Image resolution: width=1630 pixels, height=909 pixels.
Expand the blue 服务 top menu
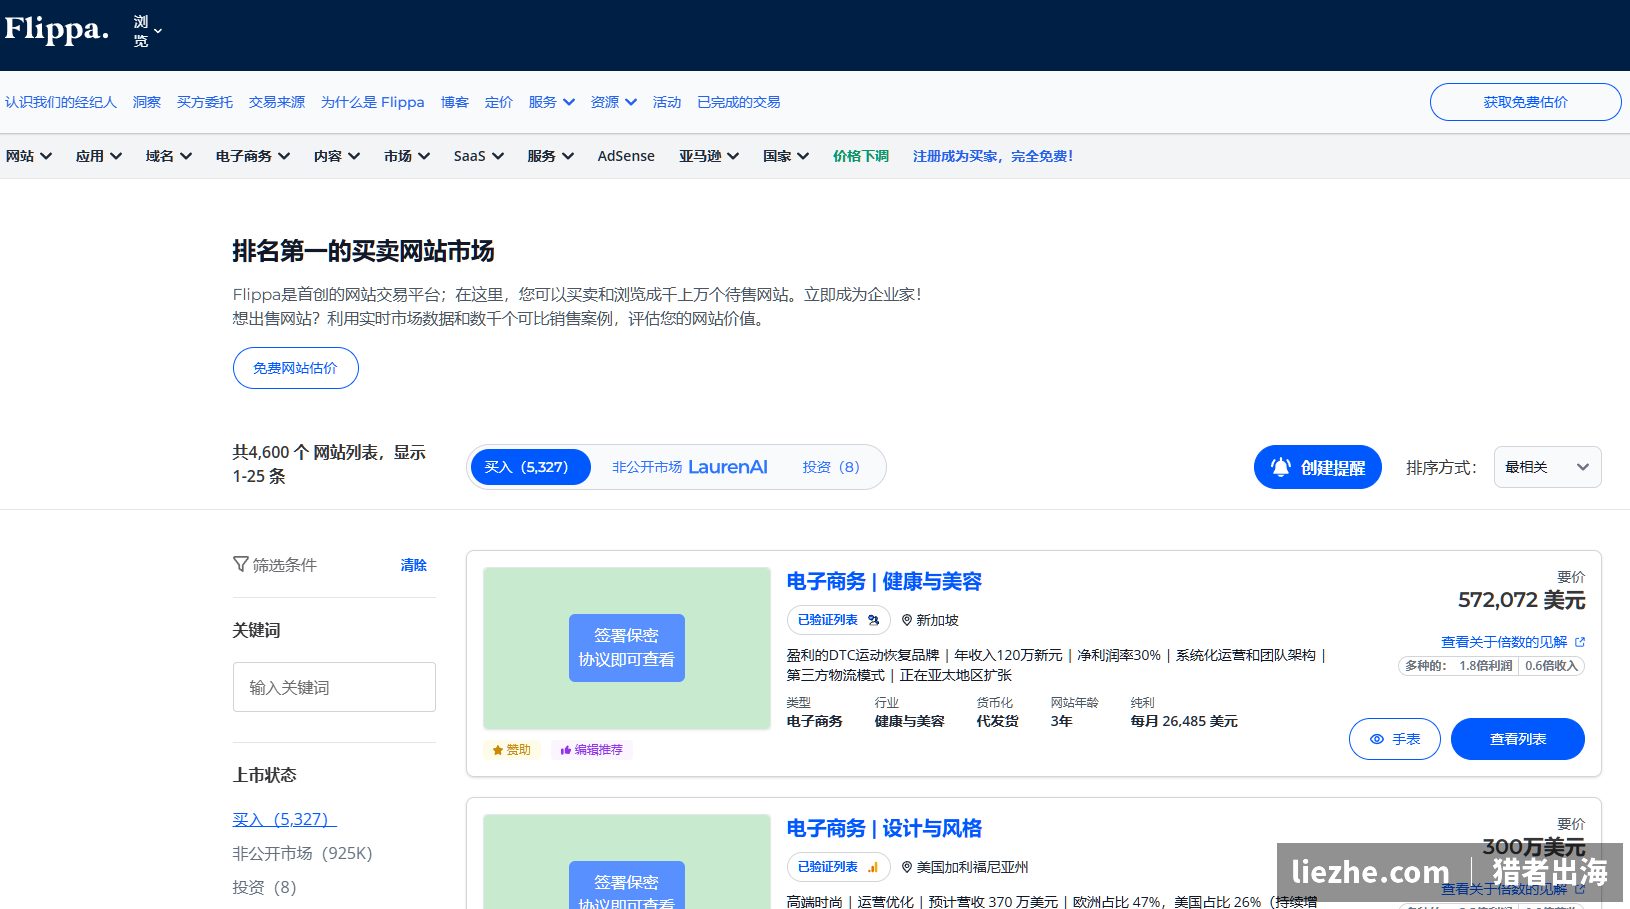pyautogui.click(x=552, y=102)
